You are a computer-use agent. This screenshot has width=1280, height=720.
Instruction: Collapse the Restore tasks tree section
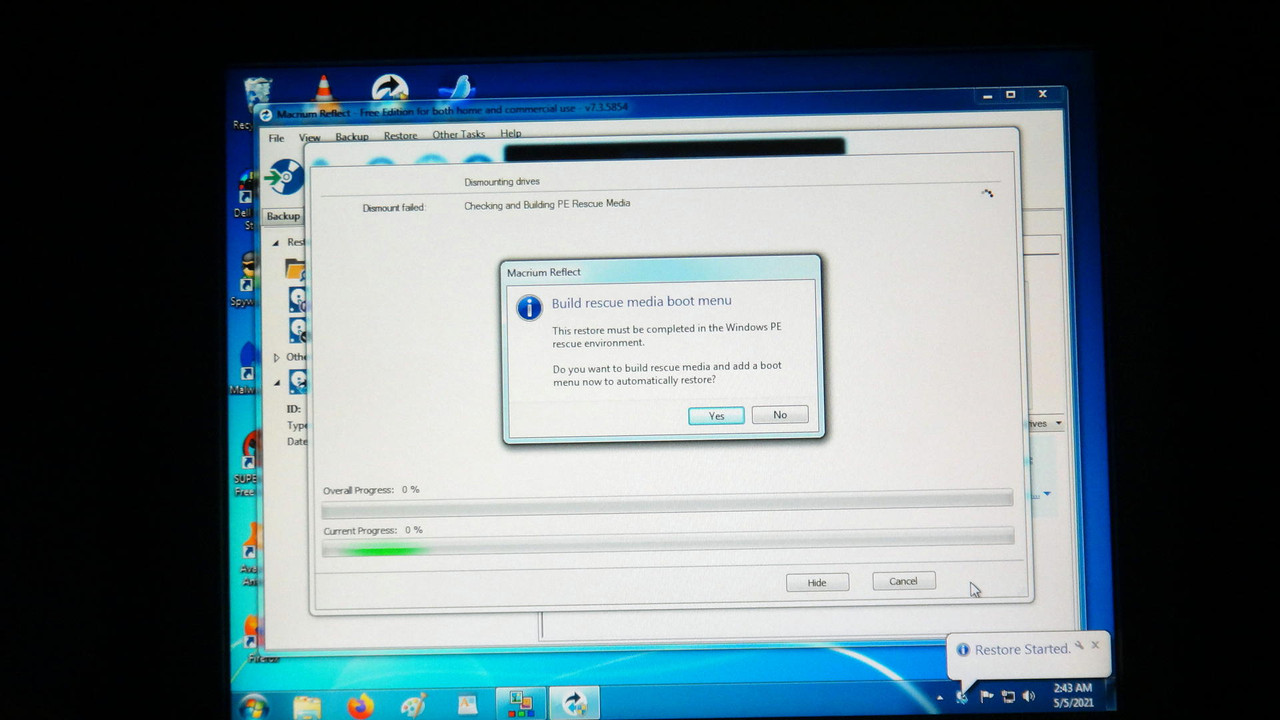pyautogui.click(x=277, y=243)
